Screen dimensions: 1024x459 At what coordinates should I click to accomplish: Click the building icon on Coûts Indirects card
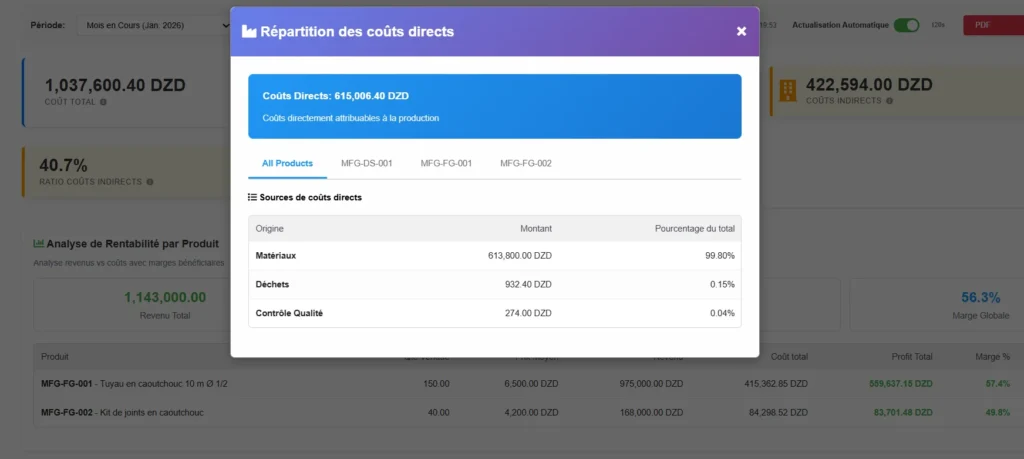[x=788, y=90]
